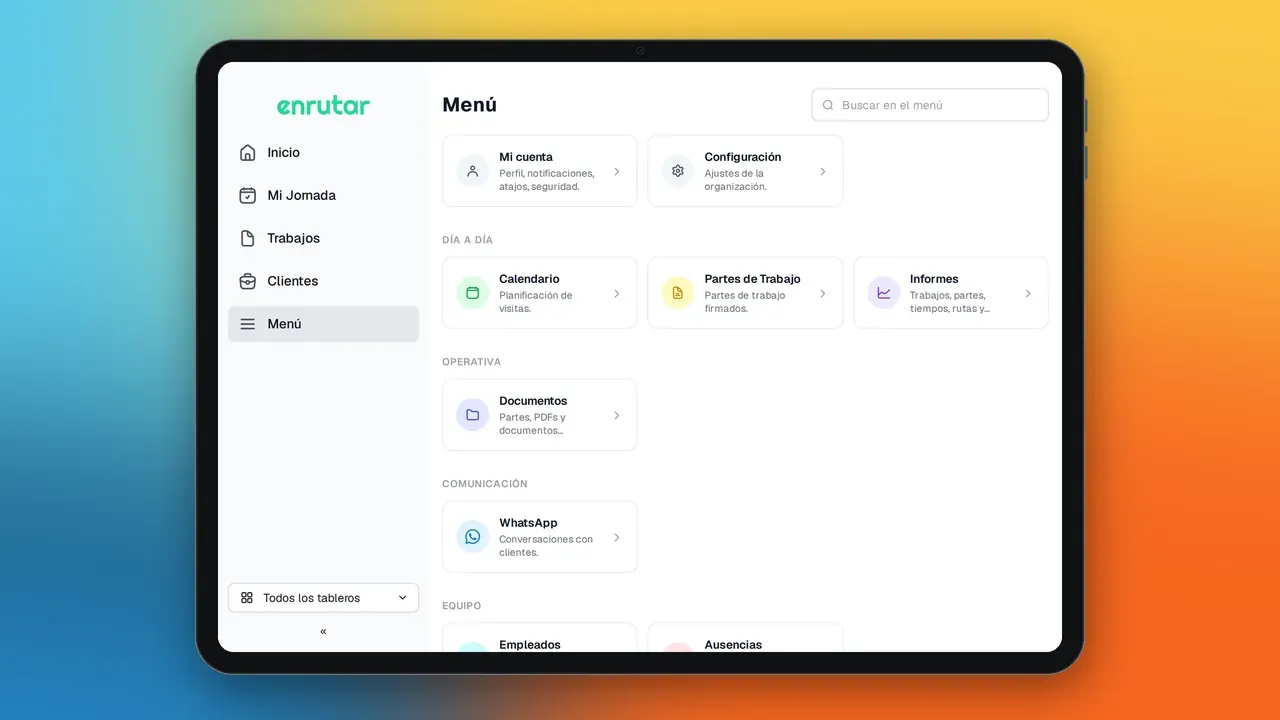The height and width of the screenshot is (720, 1280).
Task: Open the Partes de Trabajo title link
Action: click(753, 279)
